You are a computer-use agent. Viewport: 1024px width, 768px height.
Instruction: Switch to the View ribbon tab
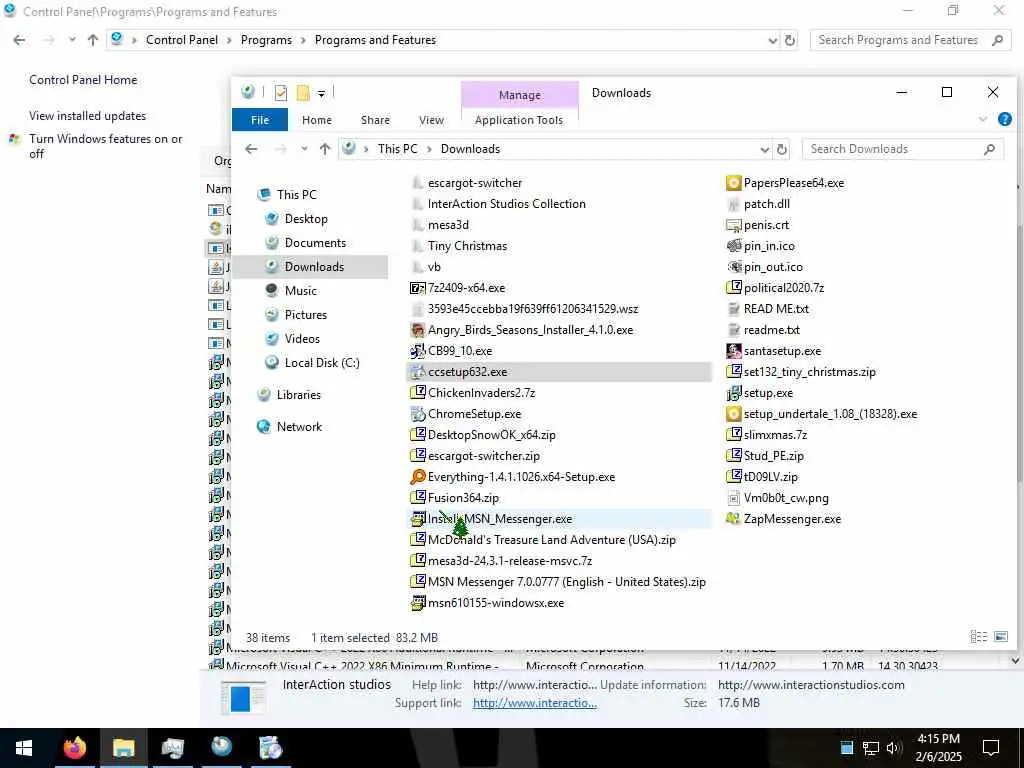pos(431,120)
